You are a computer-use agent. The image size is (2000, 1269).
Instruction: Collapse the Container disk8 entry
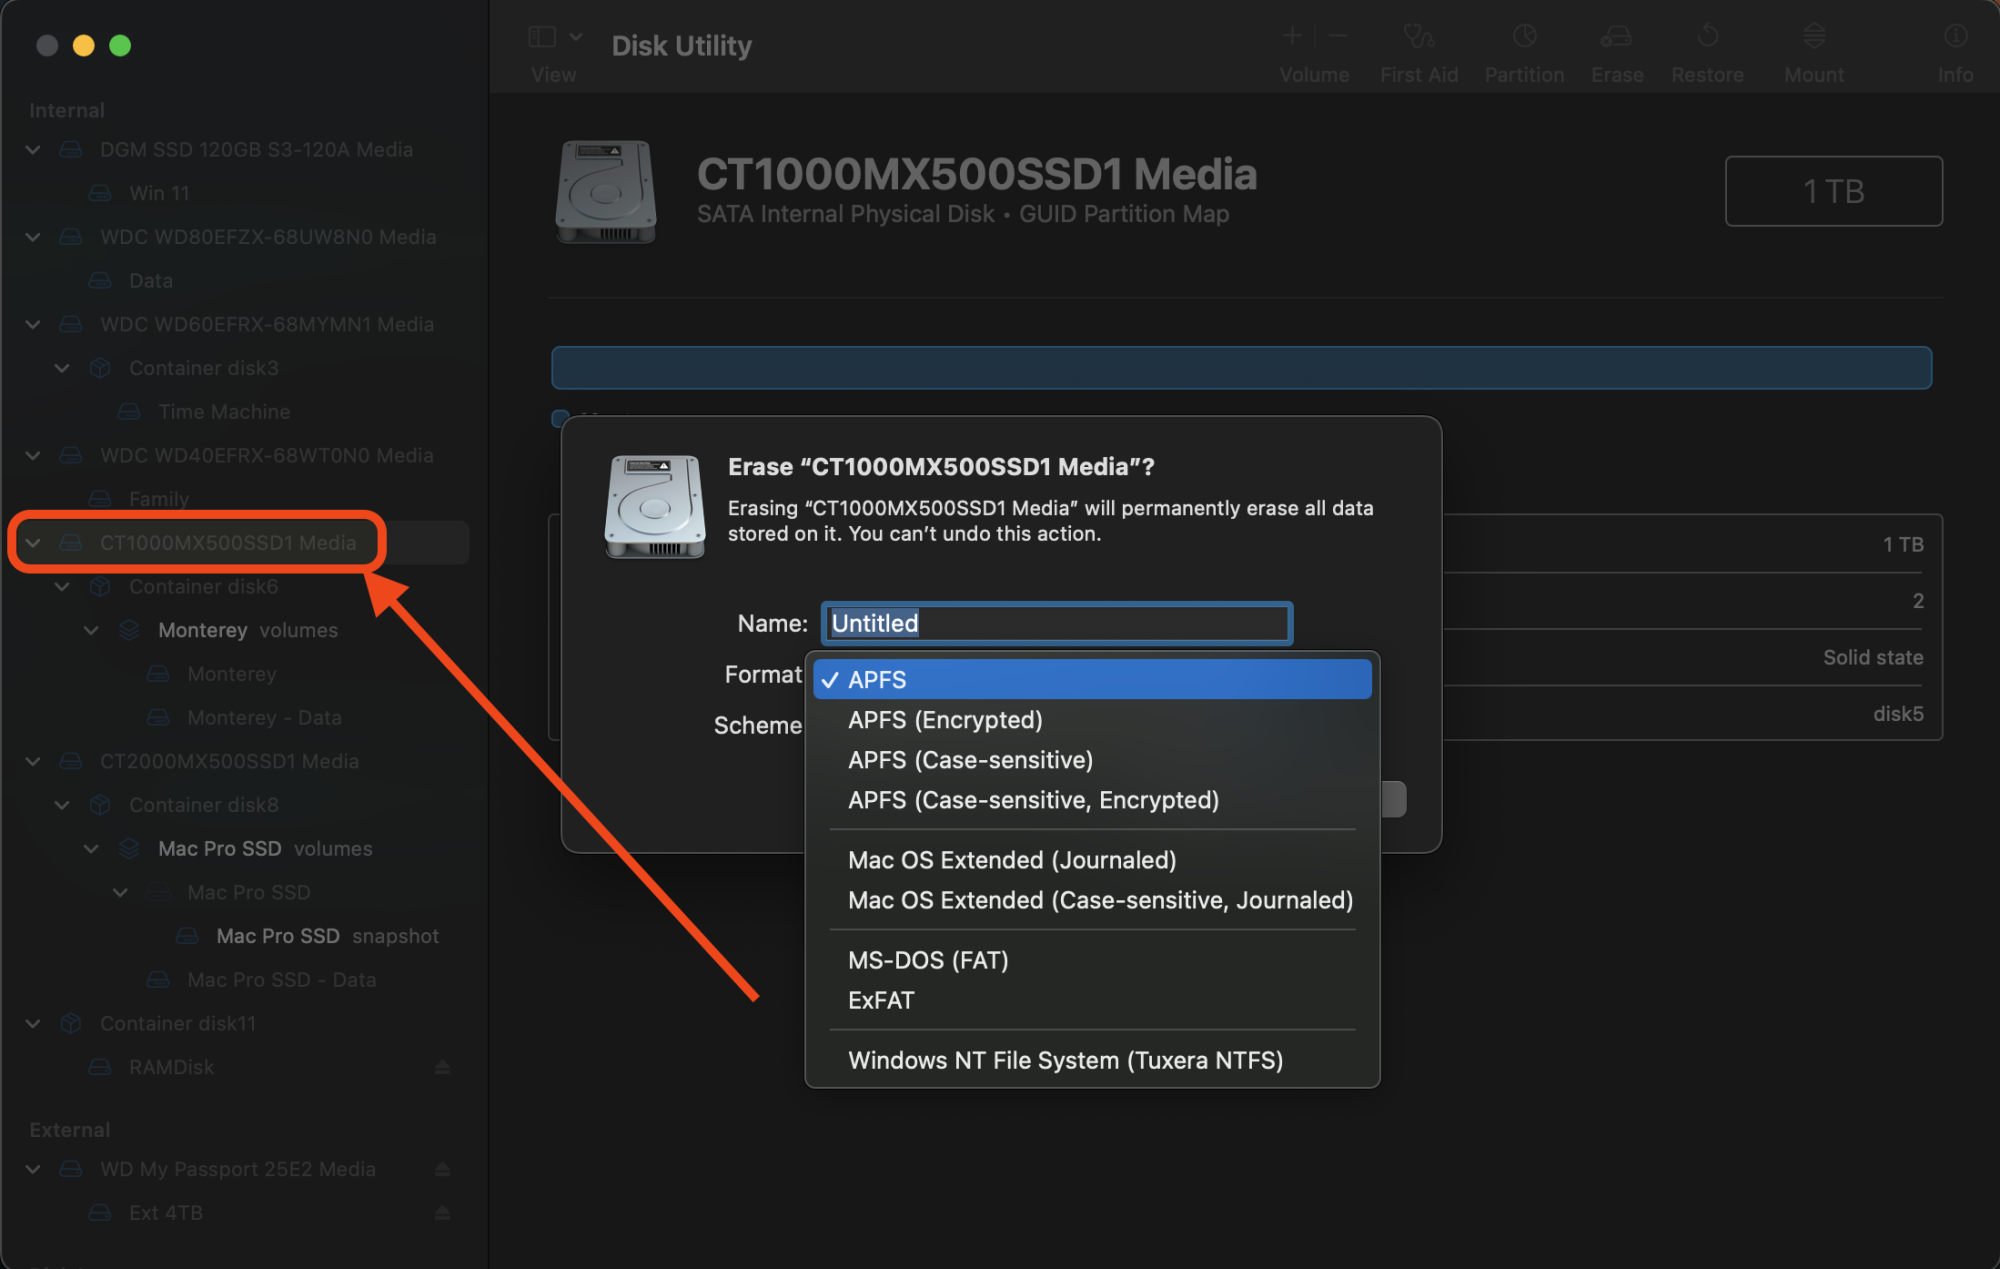[62, 805]
